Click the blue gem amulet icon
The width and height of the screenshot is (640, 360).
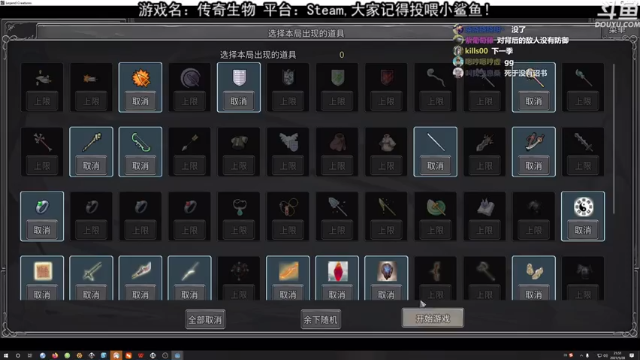point(387,271)
